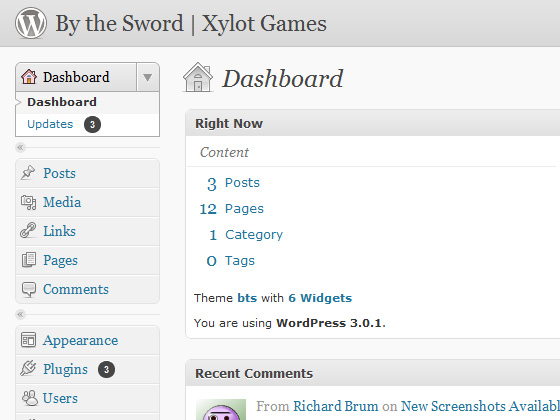Collapse the sidebar using lower separator arrow
560x420 pixels.
pyautogui.click(x=20, y=314)
